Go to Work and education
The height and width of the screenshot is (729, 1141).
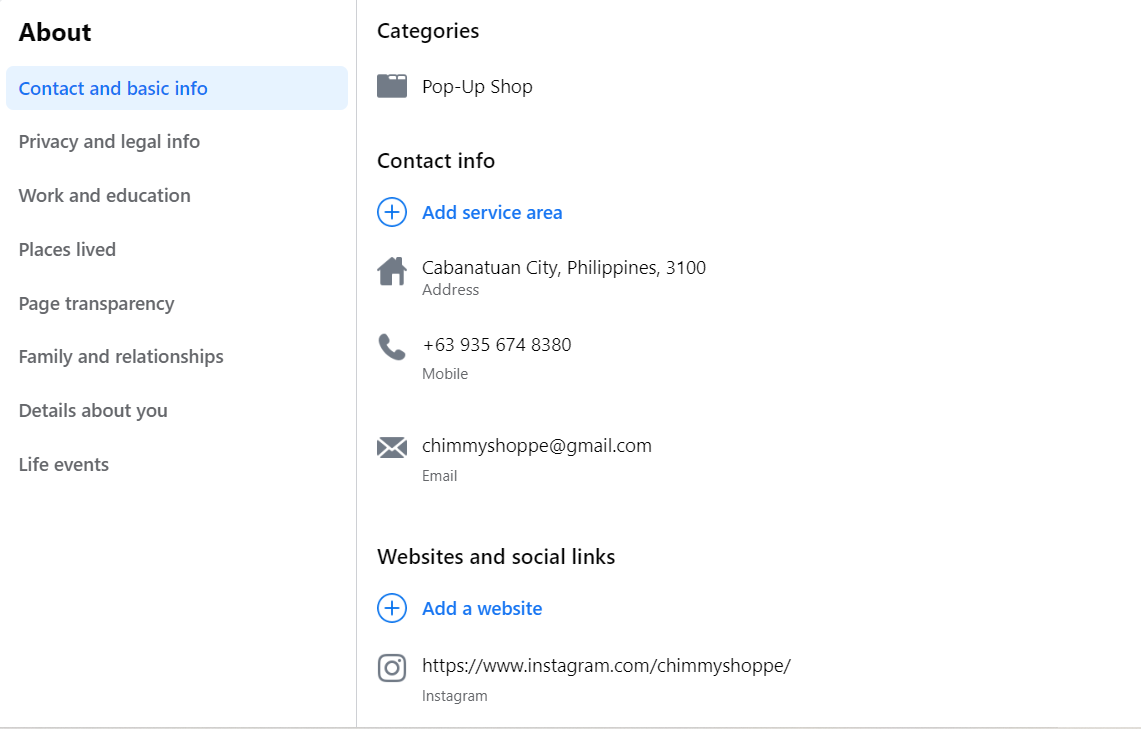pos(104,196)
